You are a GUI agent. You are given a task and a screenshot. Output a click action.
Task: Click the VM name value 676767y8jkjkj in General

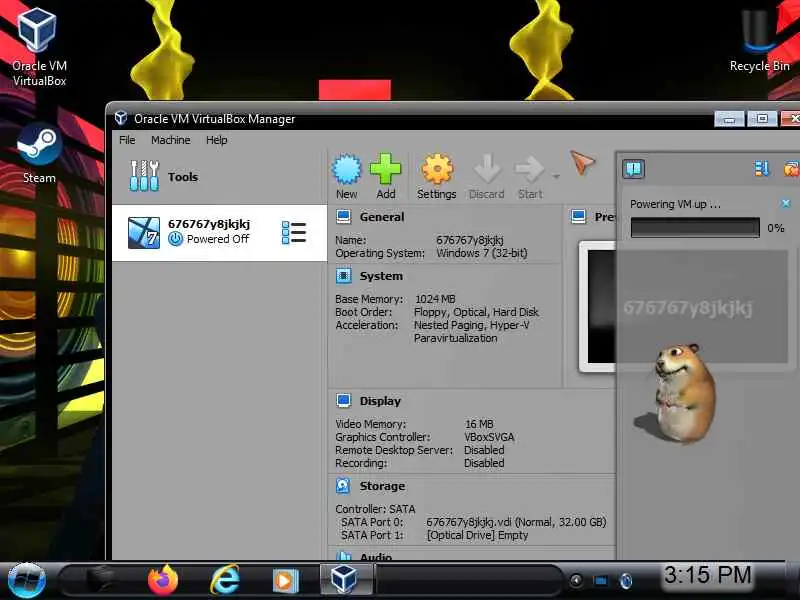pyautogui.click(x=470, y=240)
